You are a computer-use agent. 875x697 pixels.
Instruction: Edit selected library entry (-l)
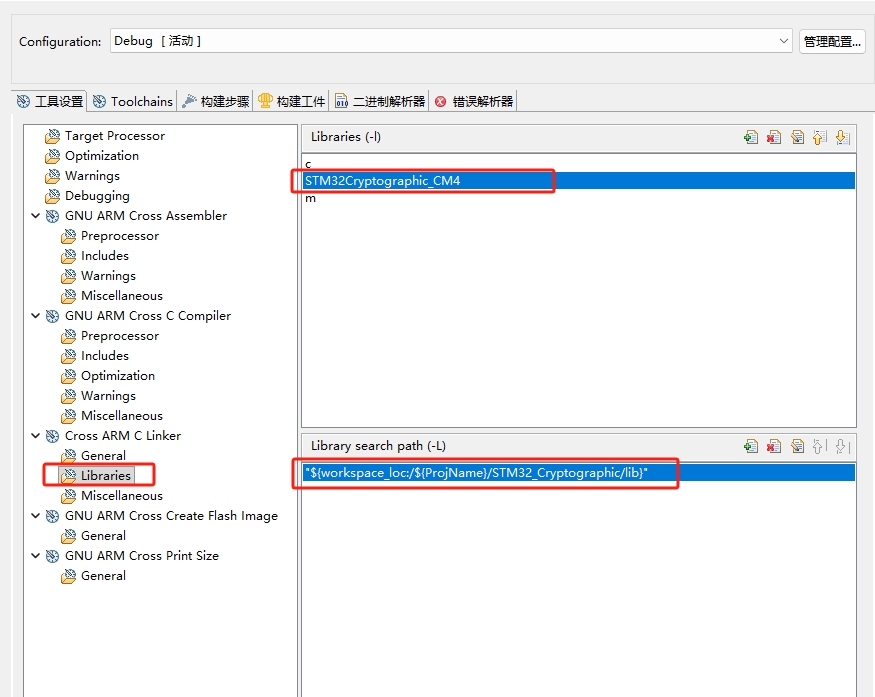(797, 137)
